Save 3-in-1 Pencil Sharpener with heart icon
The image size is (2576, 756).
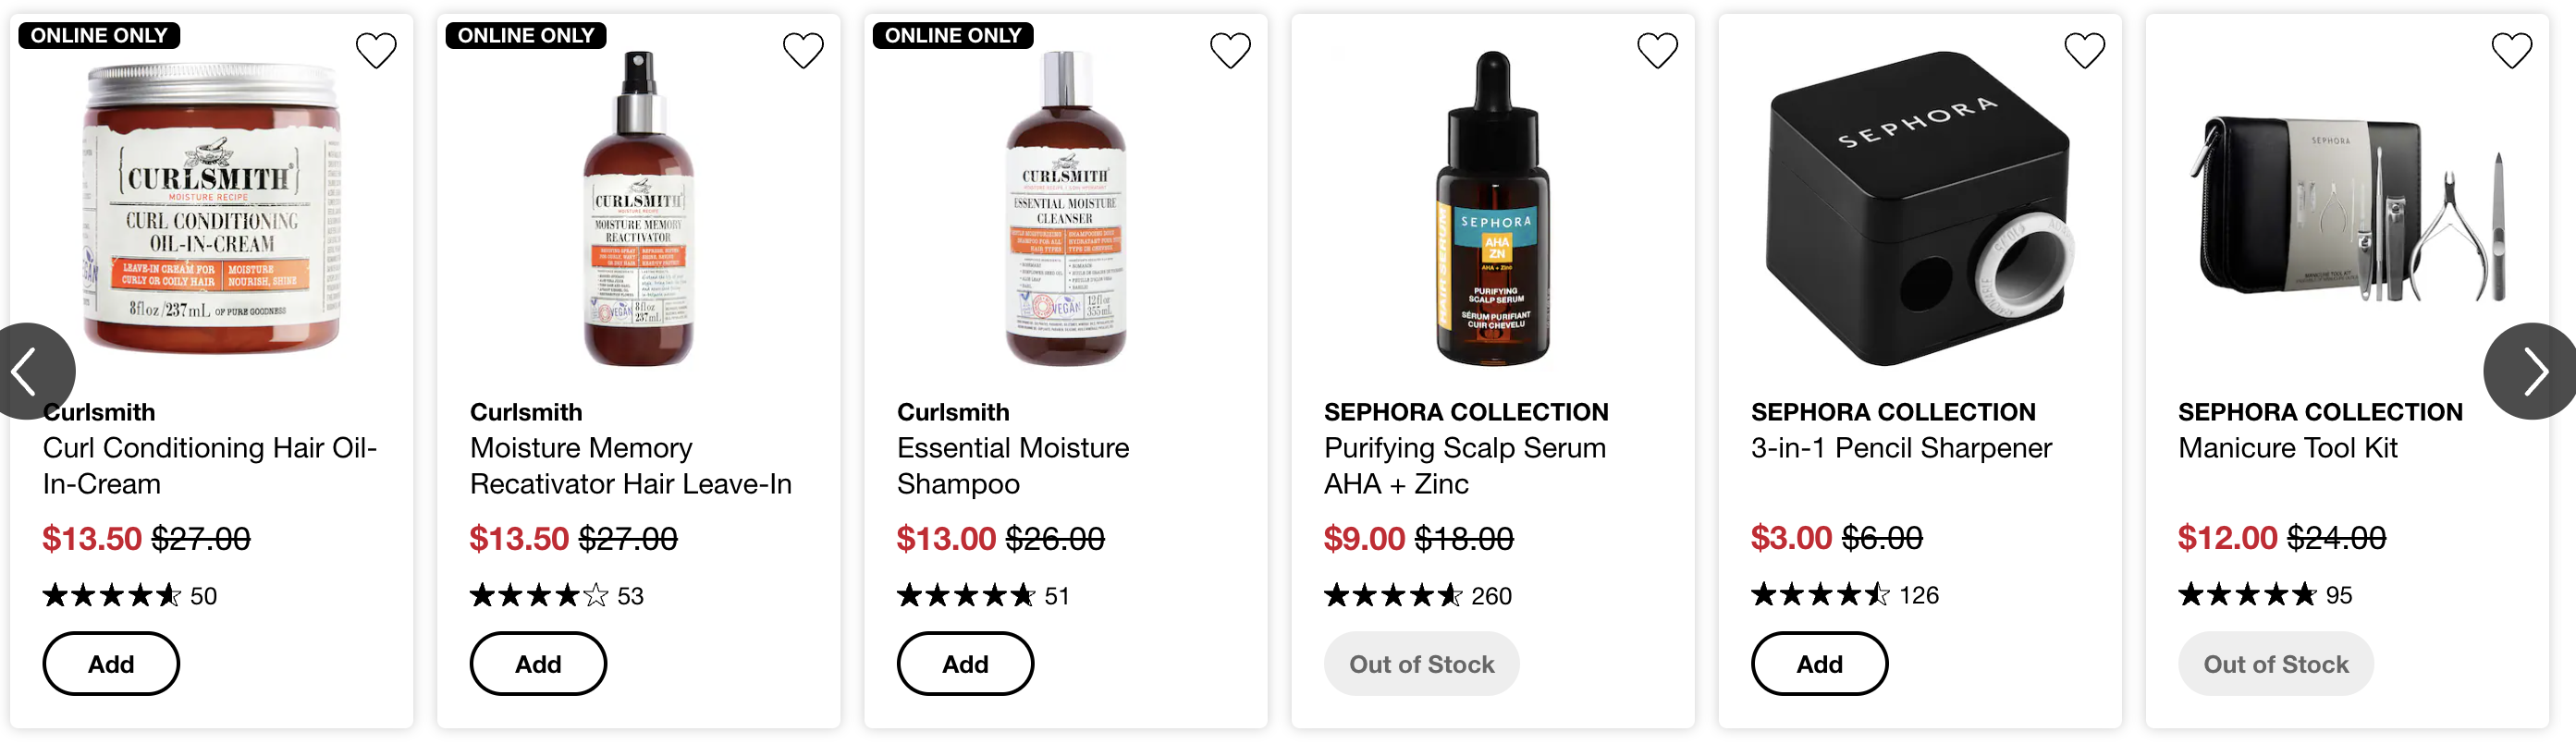point(2084,50)
